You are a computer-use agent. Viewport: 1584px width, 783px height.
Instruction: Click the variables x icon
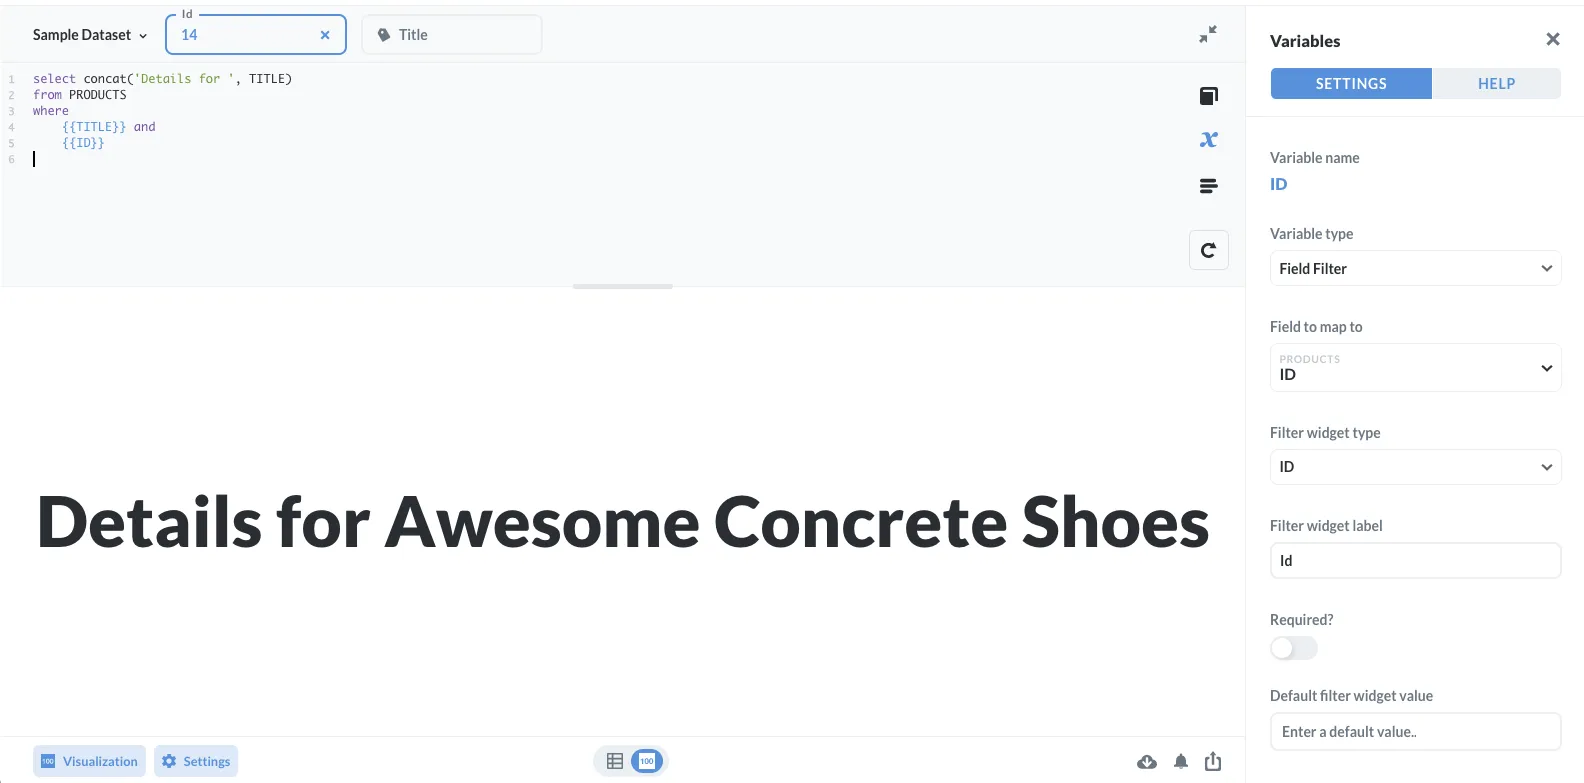(1208, 140)
